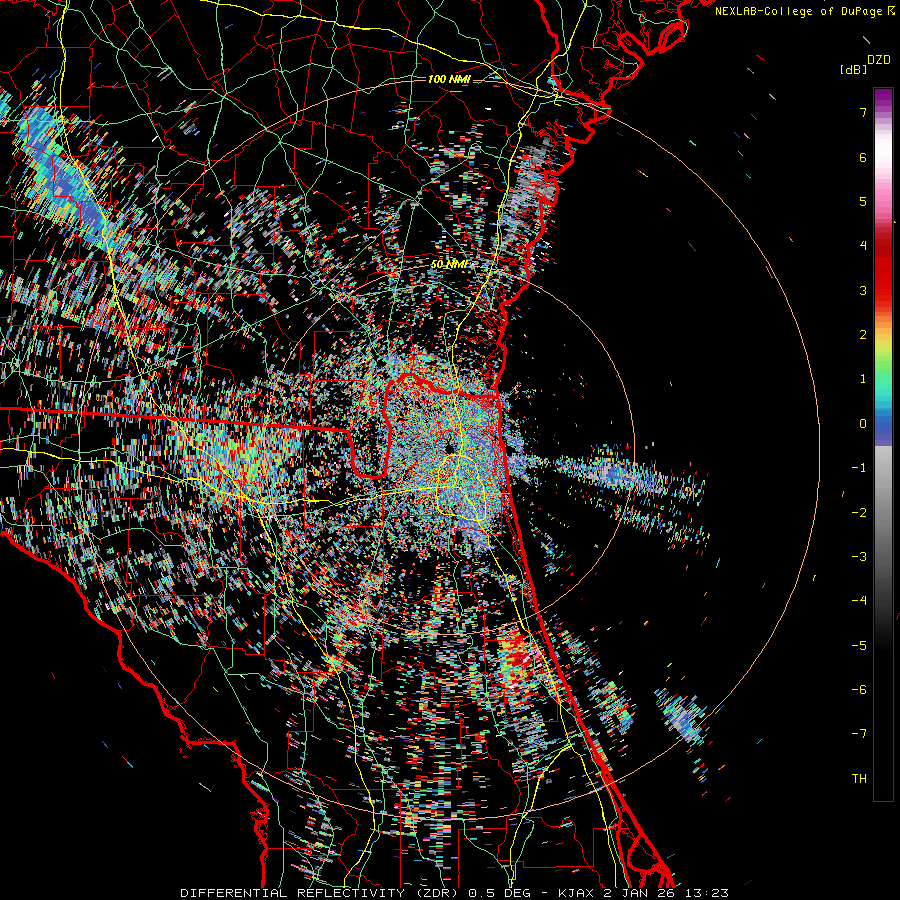Viewport: 900px width, 900px height.
Task: Click the 0 scale label
Action: [863, 424]
